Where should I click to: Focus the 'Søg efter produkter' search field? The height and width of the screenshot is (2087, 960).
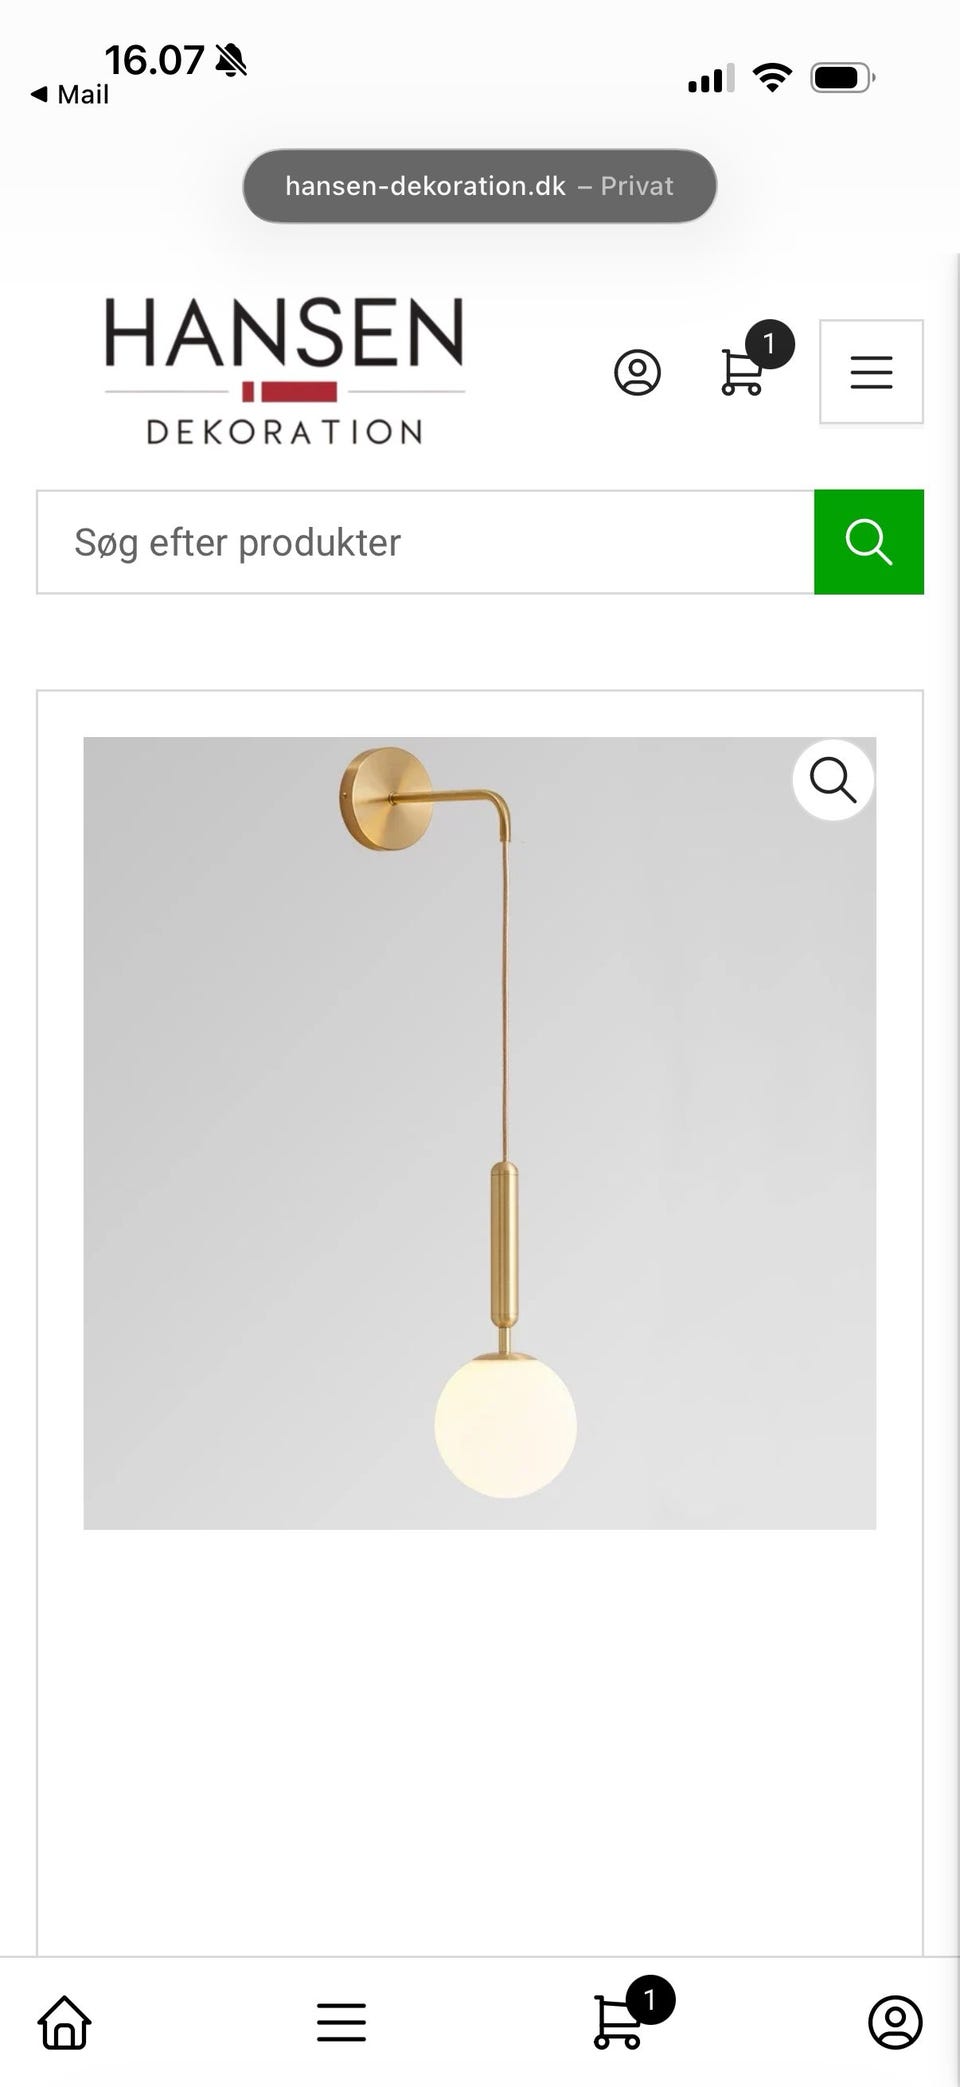coord(426,542)
